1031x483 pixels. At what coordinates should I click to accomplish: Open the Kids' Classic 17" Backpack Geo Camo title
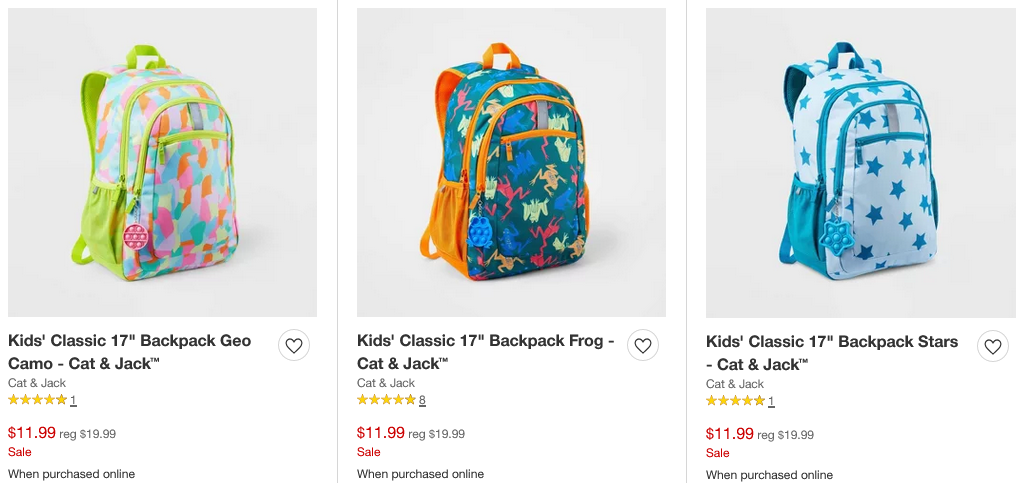pos(130,352)
